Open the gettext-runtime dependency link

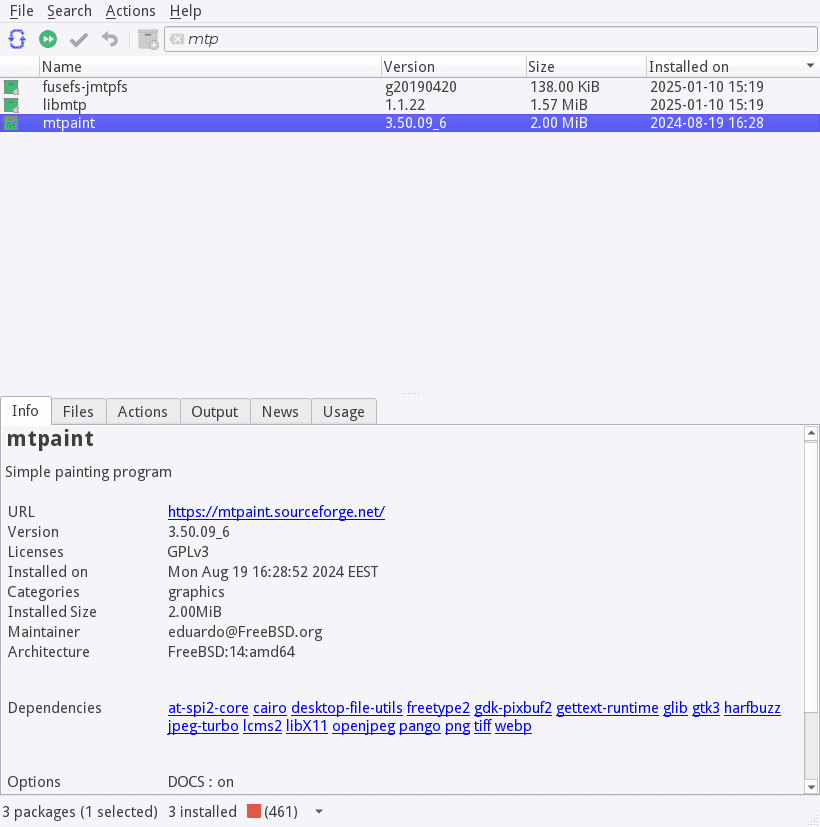[607, 708]
